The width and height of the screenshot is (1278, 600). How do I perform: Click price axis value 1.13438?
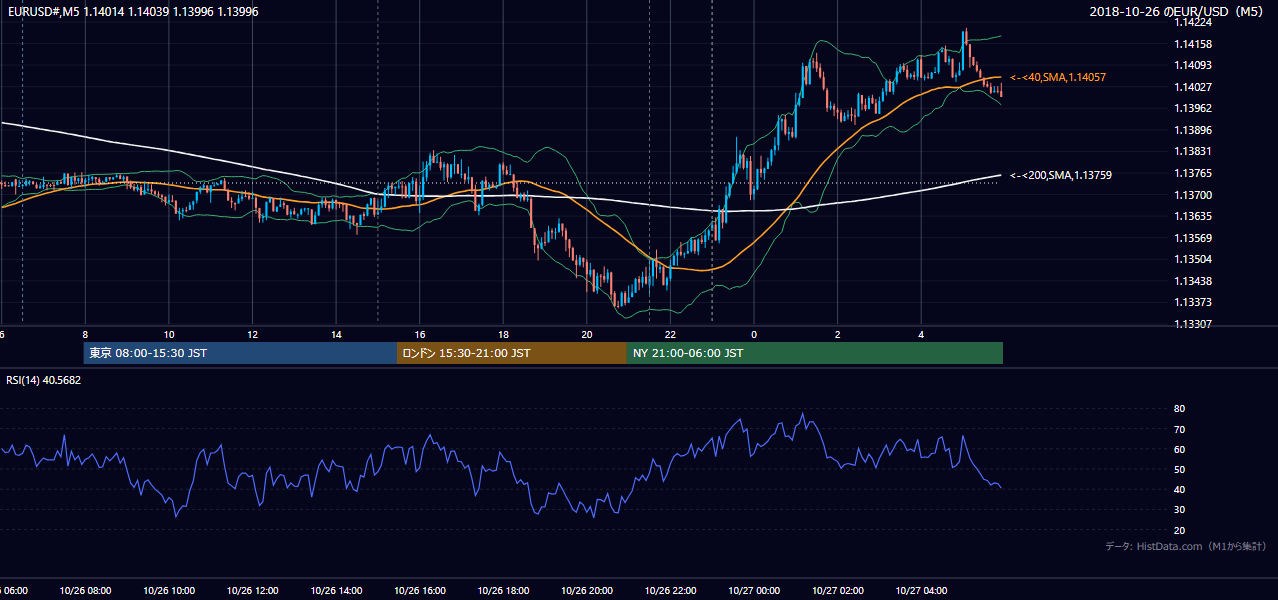click(x=1193, y=281)
